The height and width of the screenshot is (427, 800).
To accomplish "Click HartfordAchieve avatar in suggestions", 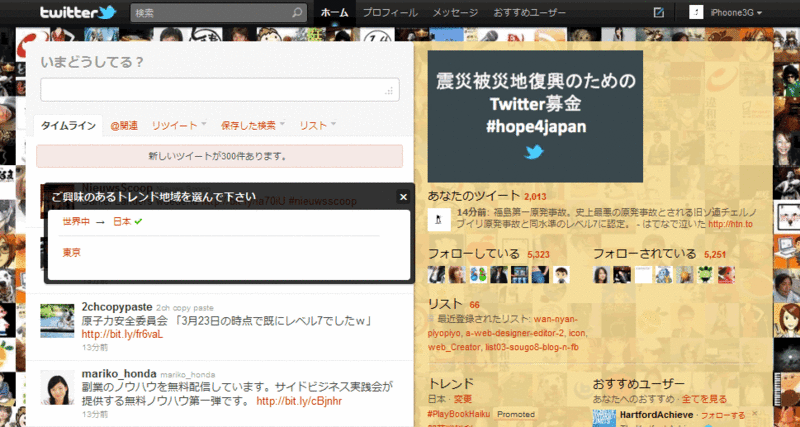I will point(603,418).
